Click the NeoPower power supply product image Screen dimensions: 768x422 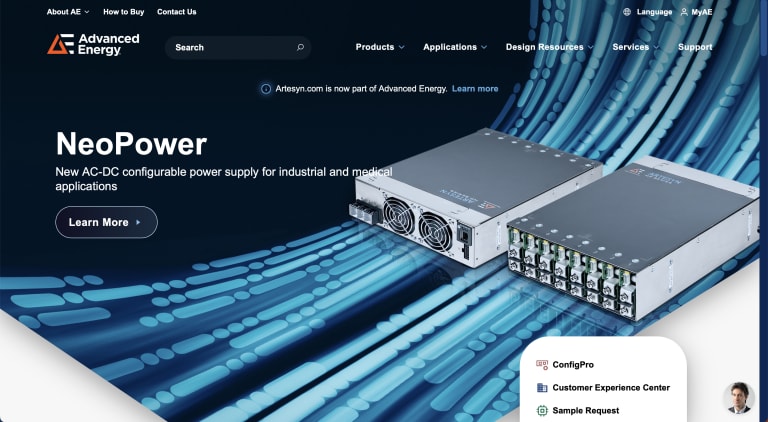tap(553, 223)
